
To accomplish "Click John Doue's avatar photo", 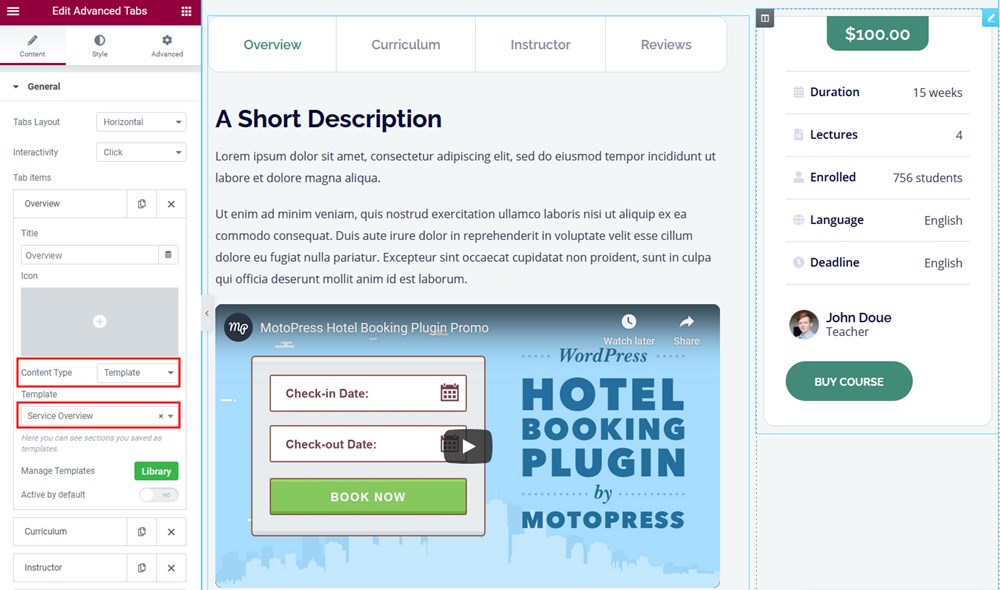I will tap(804, 325).
